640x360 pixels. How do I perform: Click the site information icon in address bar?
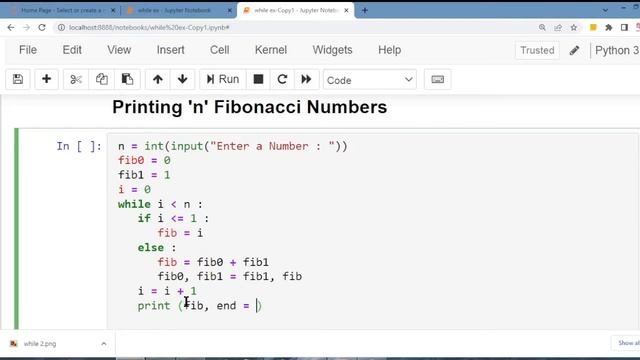(x=61, y=27)
